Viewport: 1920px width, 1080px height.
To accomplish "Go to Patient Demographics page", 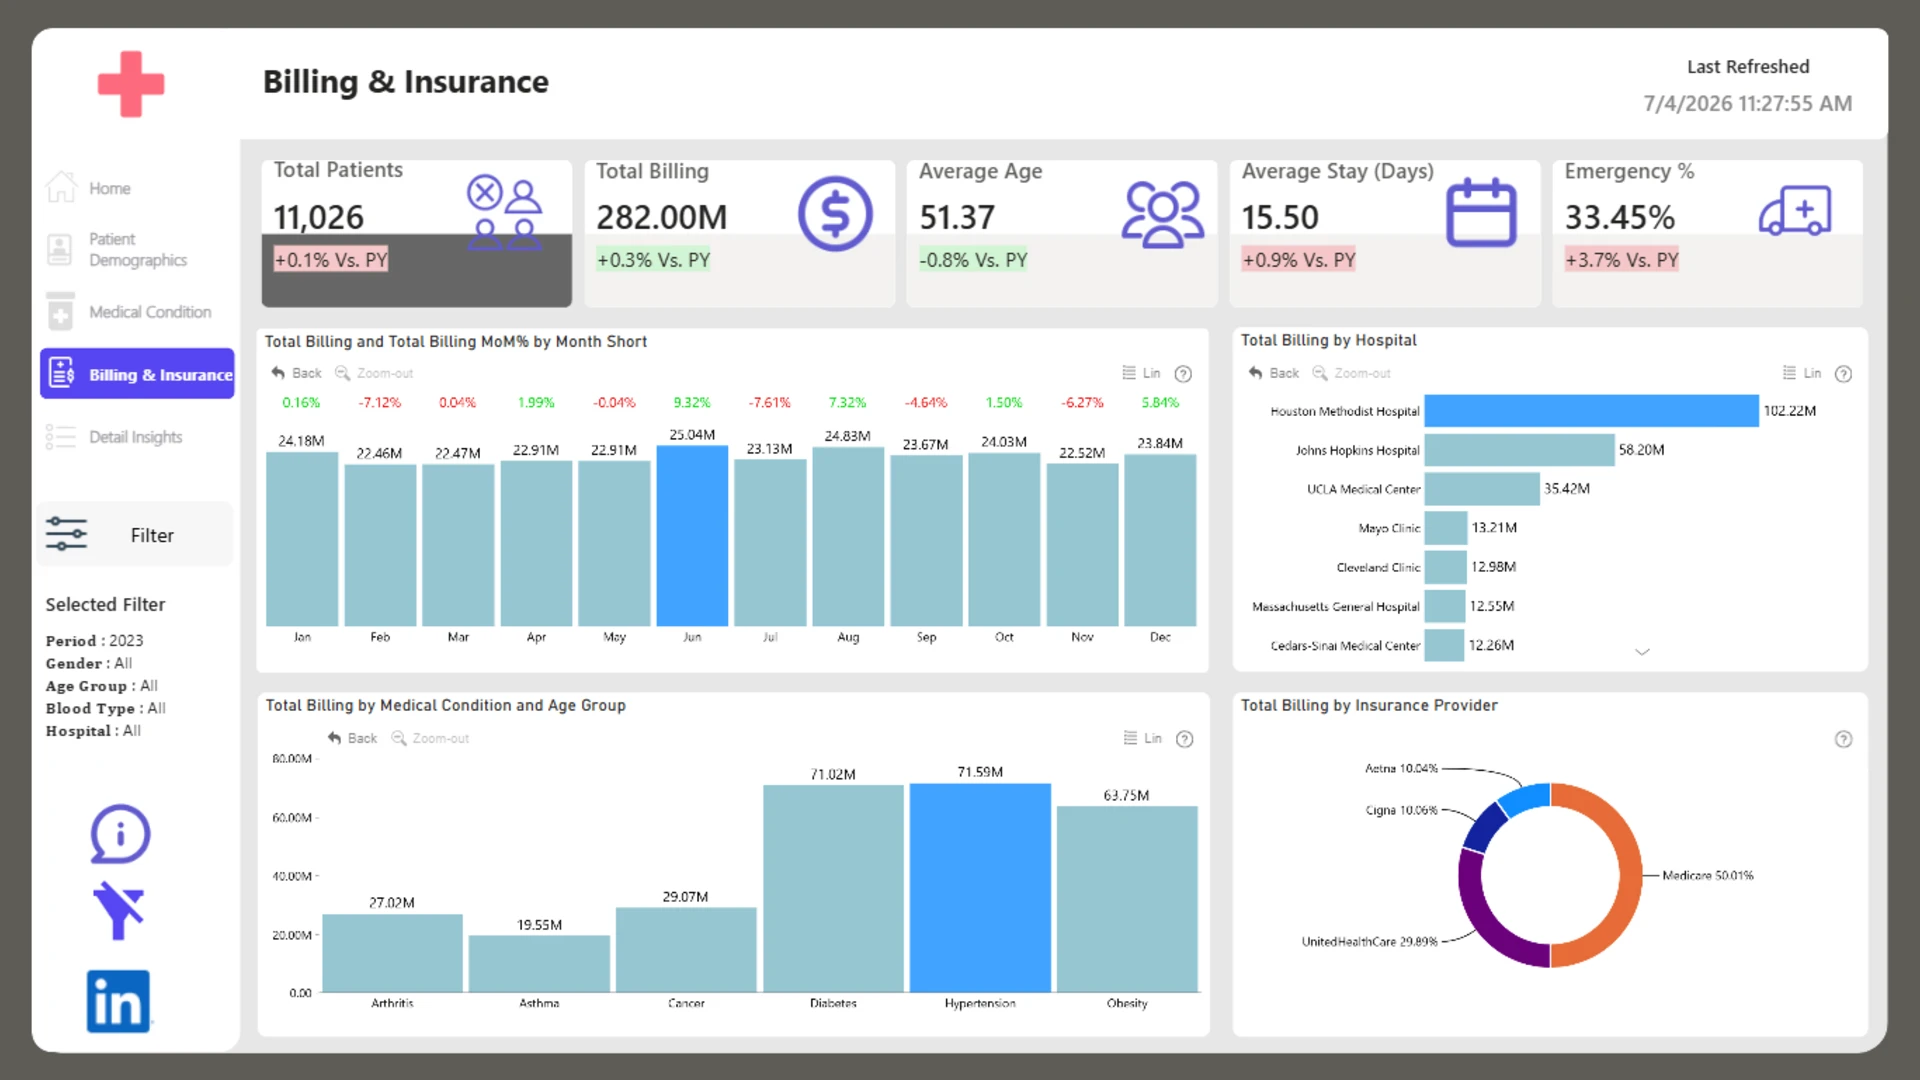I will click(x=118, y=249).
